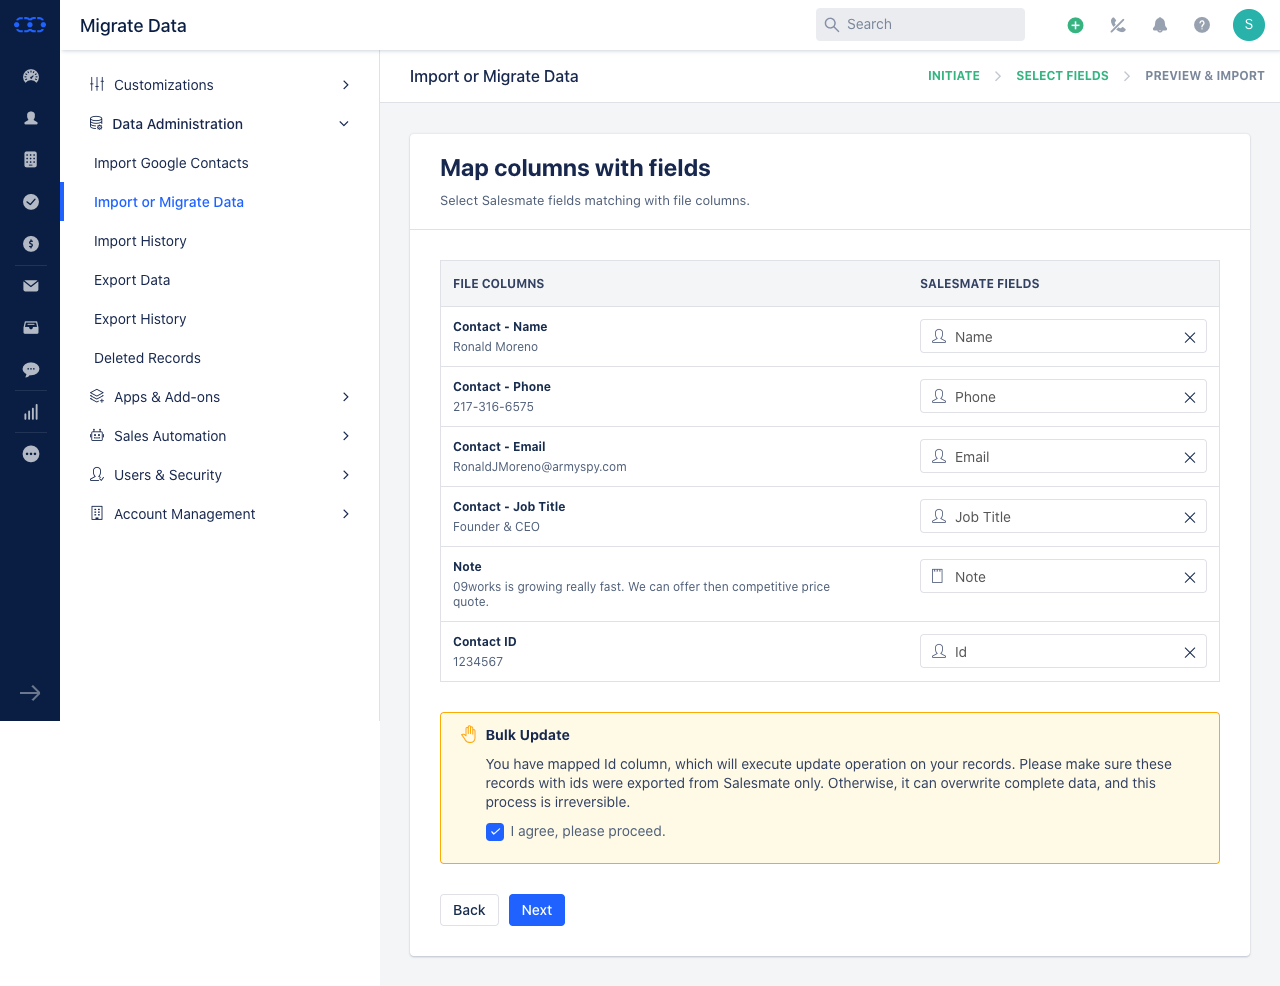Open the Dashboard icon in sidebar
This screenshot has height=986, width=1280.
[31, 76]
